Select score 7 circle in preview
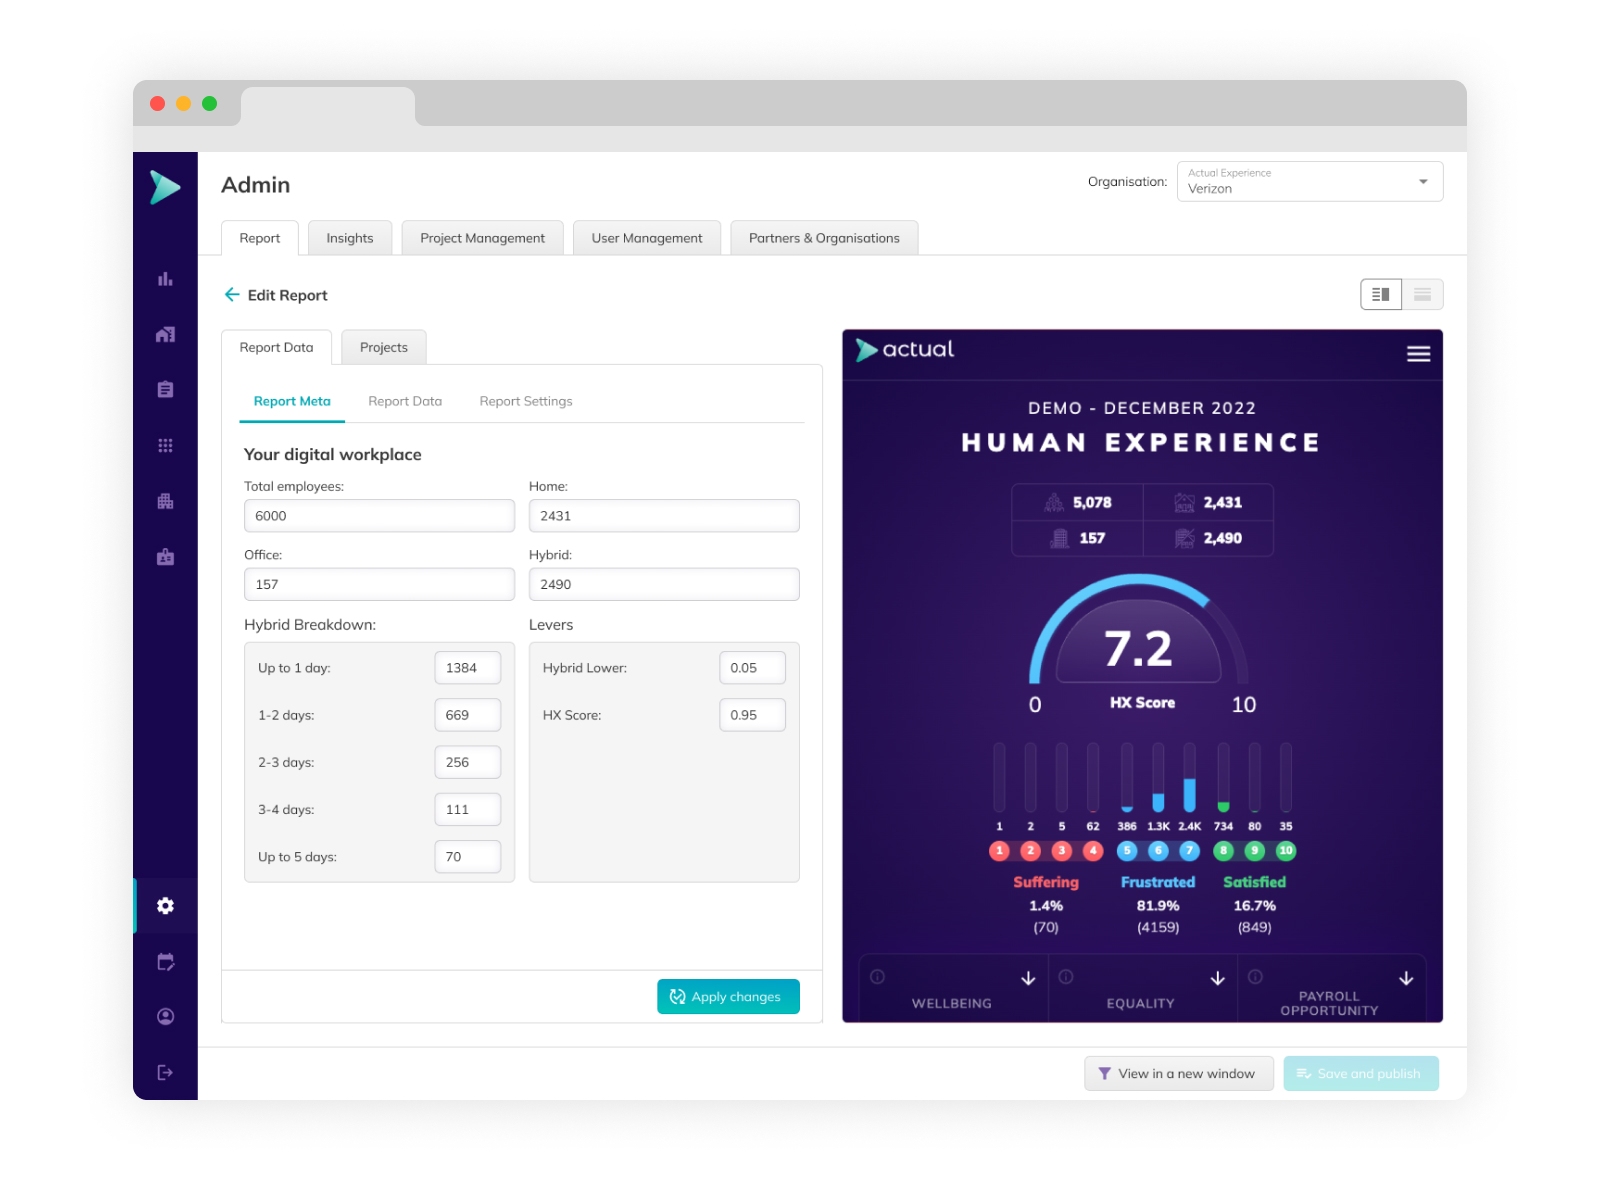This screenshot has height=1180, width=1600. 1189,851
